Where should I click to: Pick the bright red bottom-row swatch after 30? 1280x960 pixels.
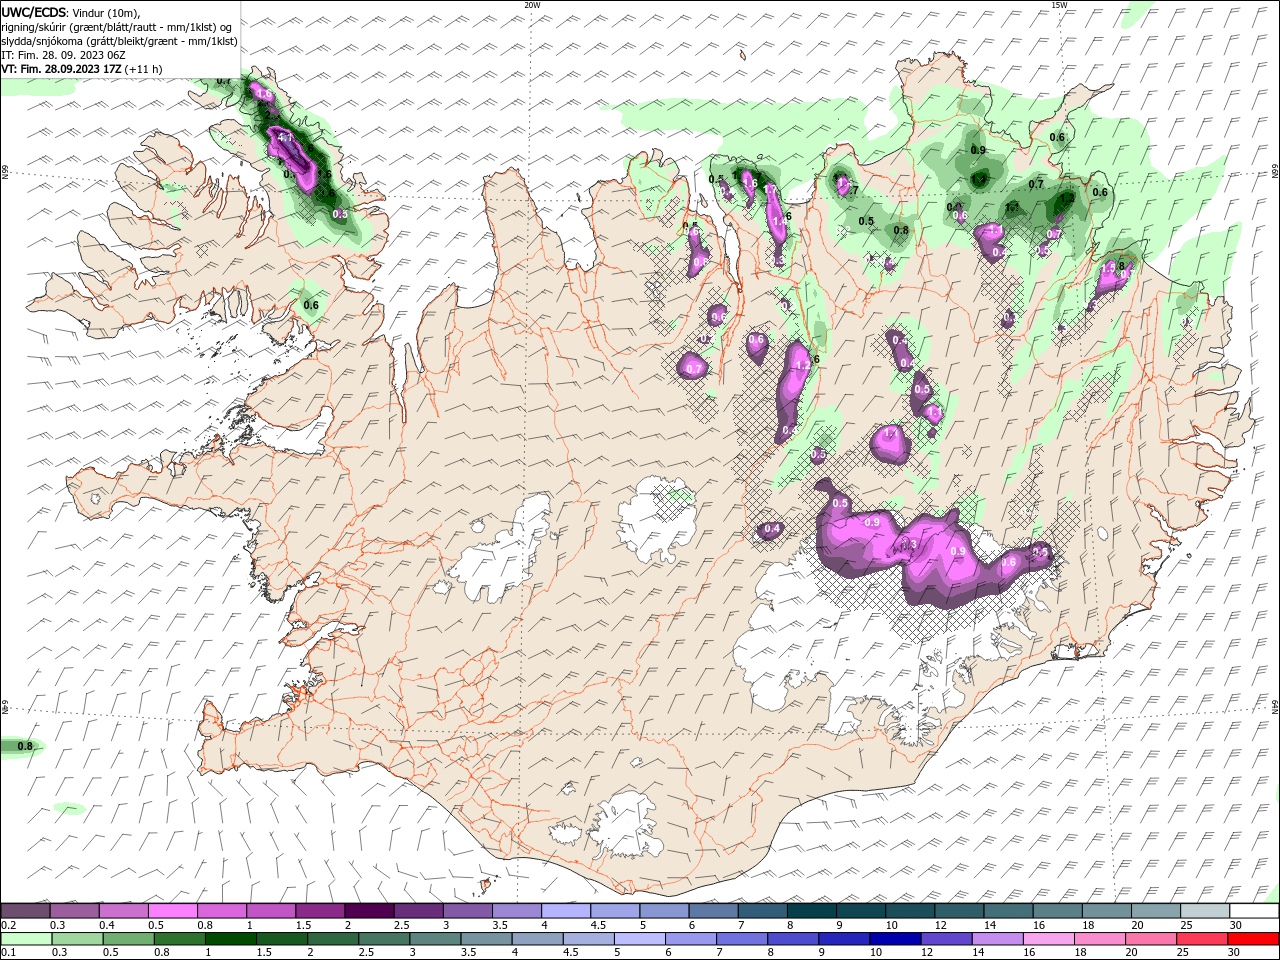(1251, 939)
